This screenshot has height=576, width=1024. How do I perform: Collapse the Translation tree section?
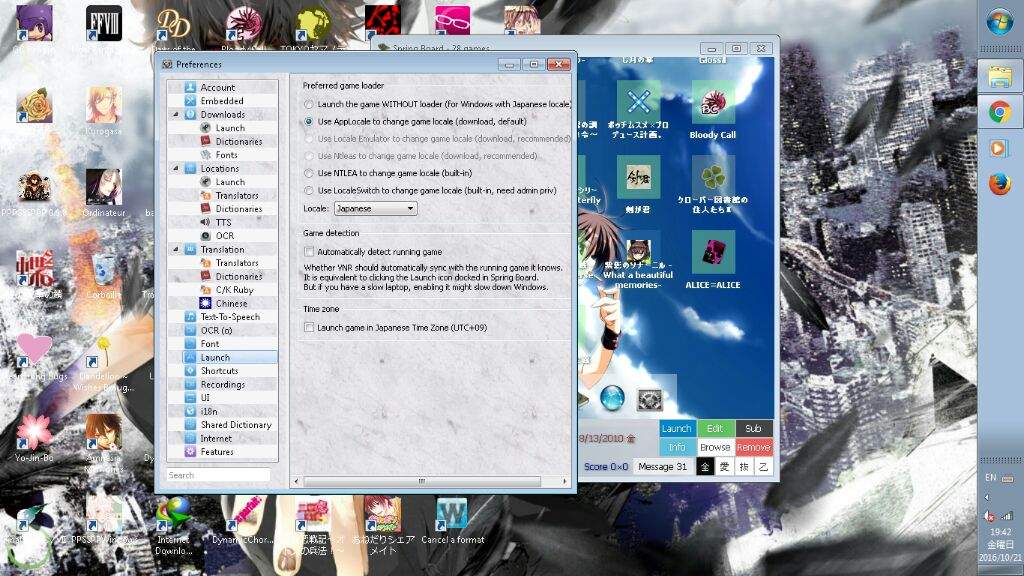point(176,249)
